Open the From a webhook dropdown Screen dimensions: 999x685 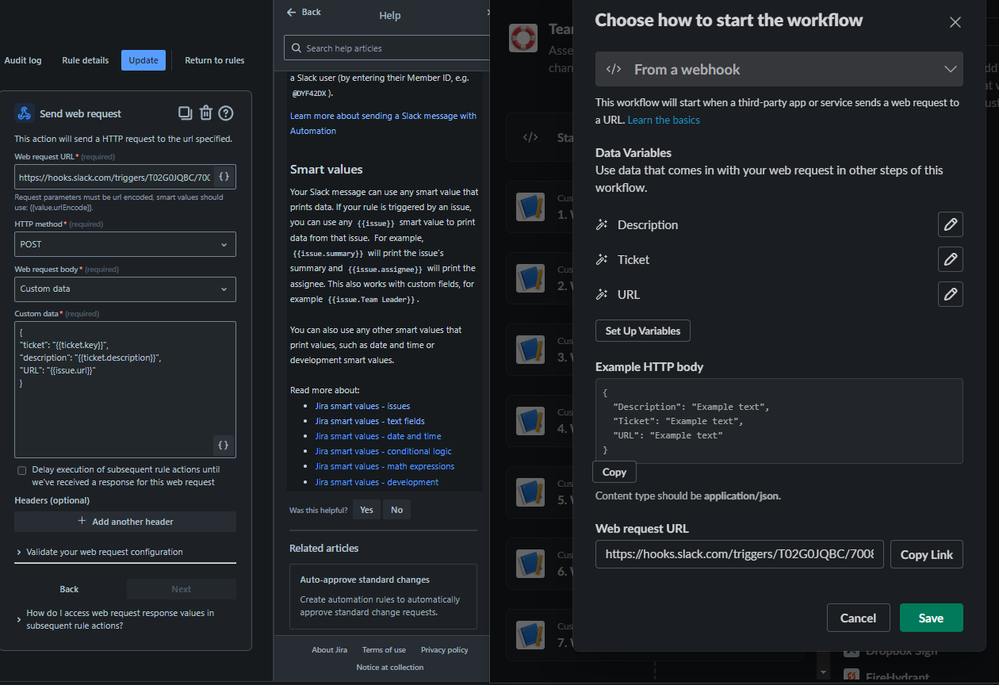[779, 69]
